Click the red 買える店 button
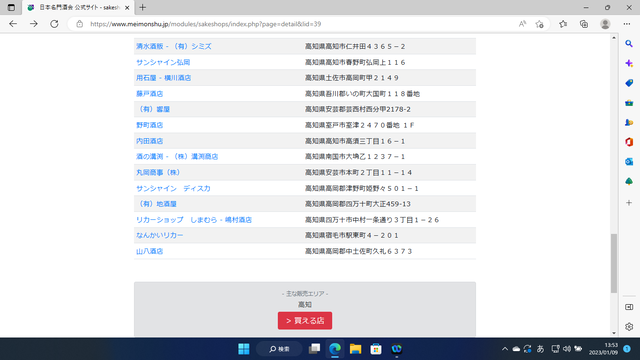The width and height of the screenshot is (640, 360). coord(305,321)
